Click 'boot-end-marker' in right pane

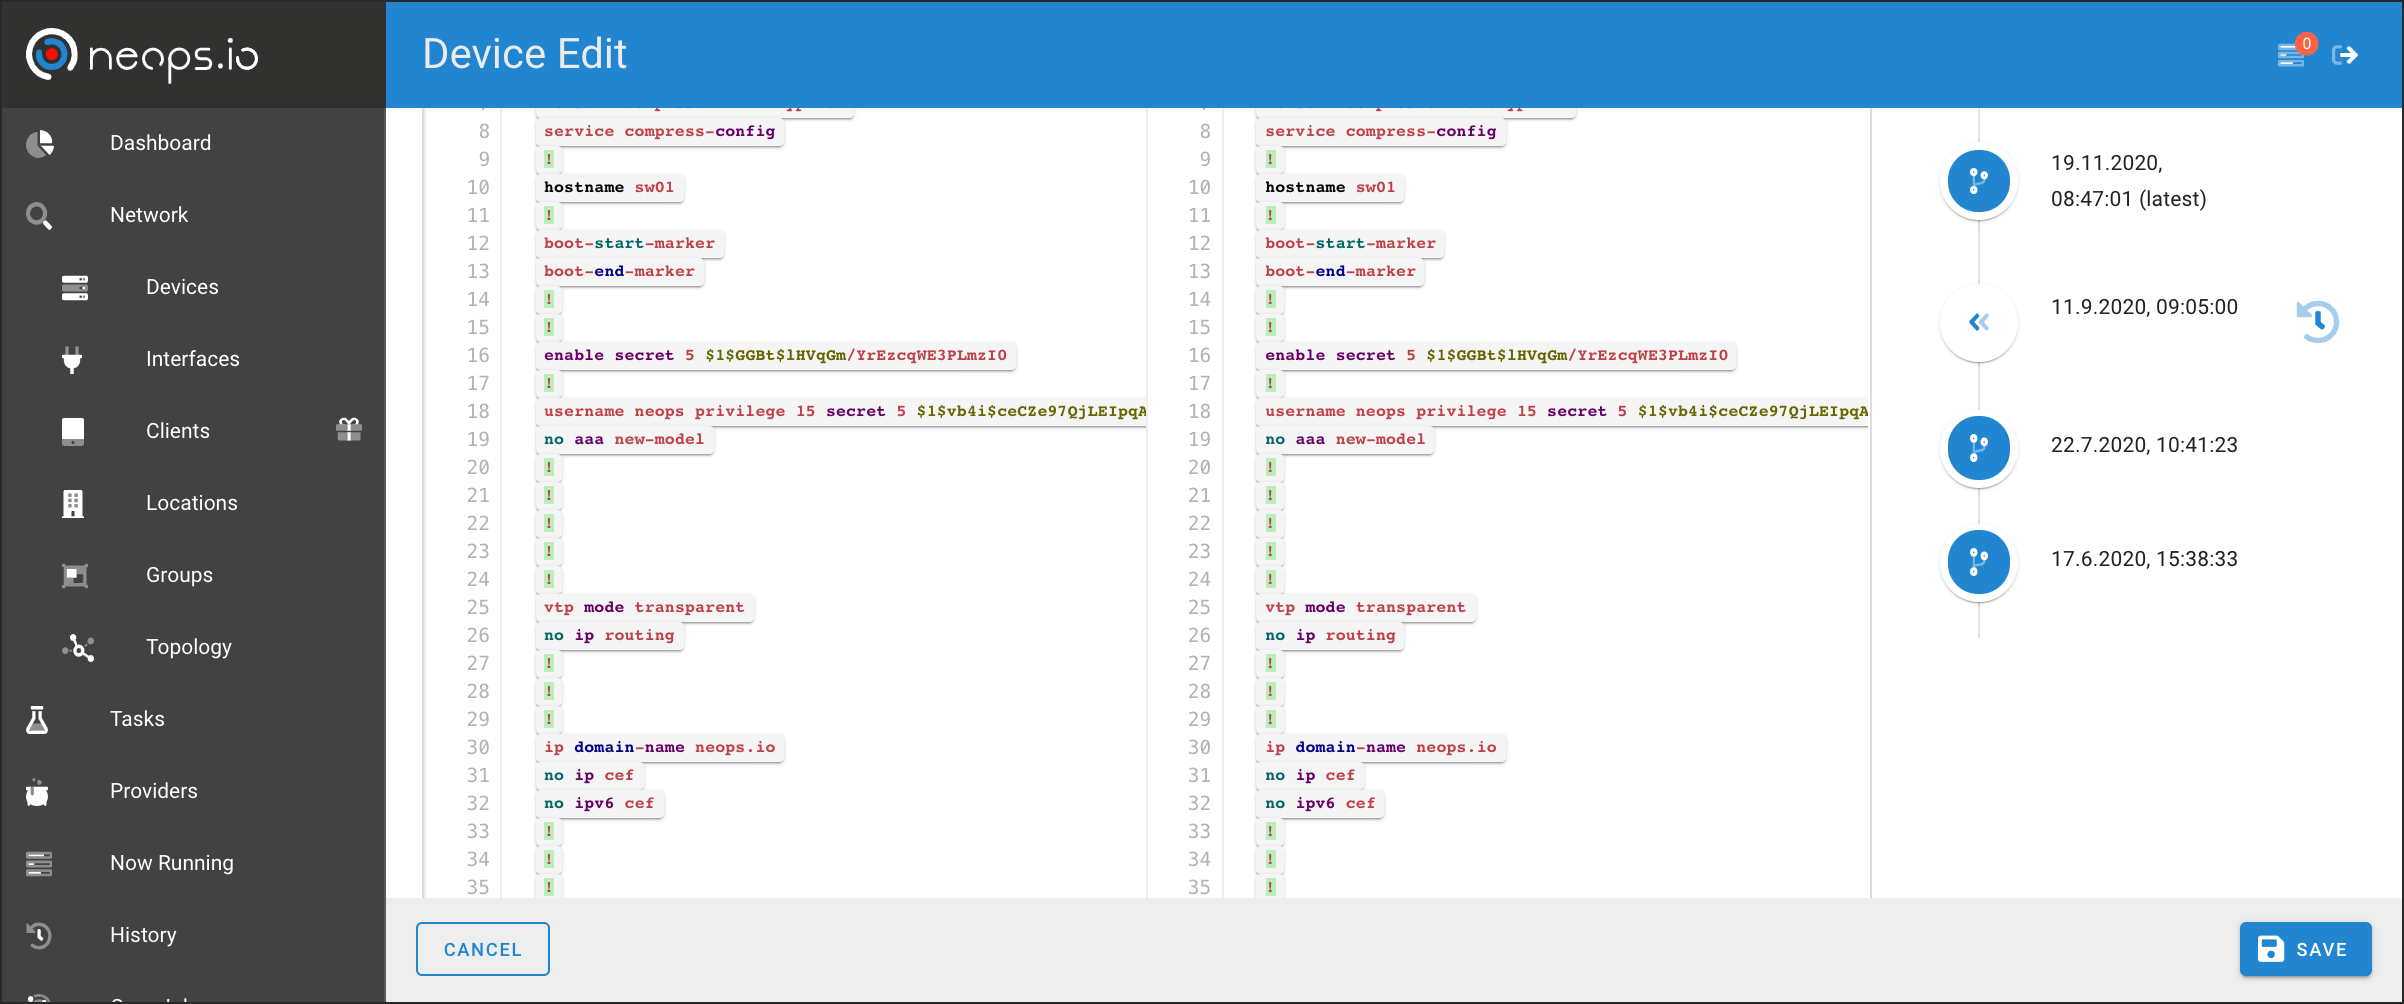[1340, 271]
